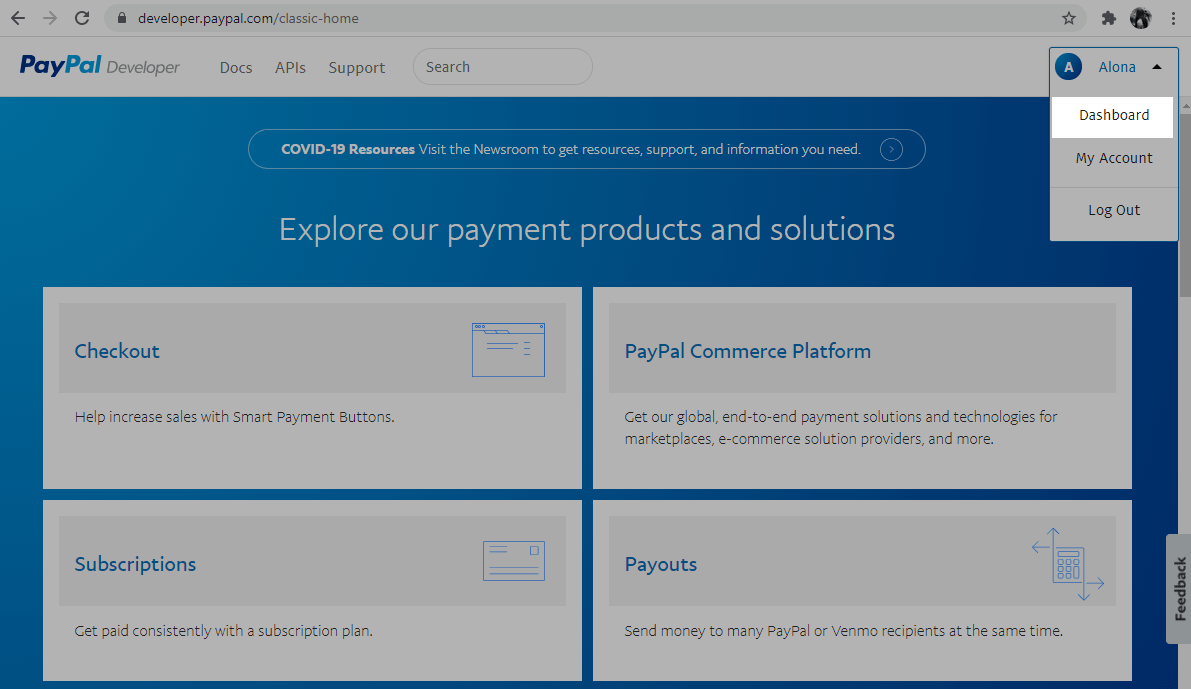Open the Chrome three-dot menu
This screenshot has width=1191, height=689.
(1173, 18)
